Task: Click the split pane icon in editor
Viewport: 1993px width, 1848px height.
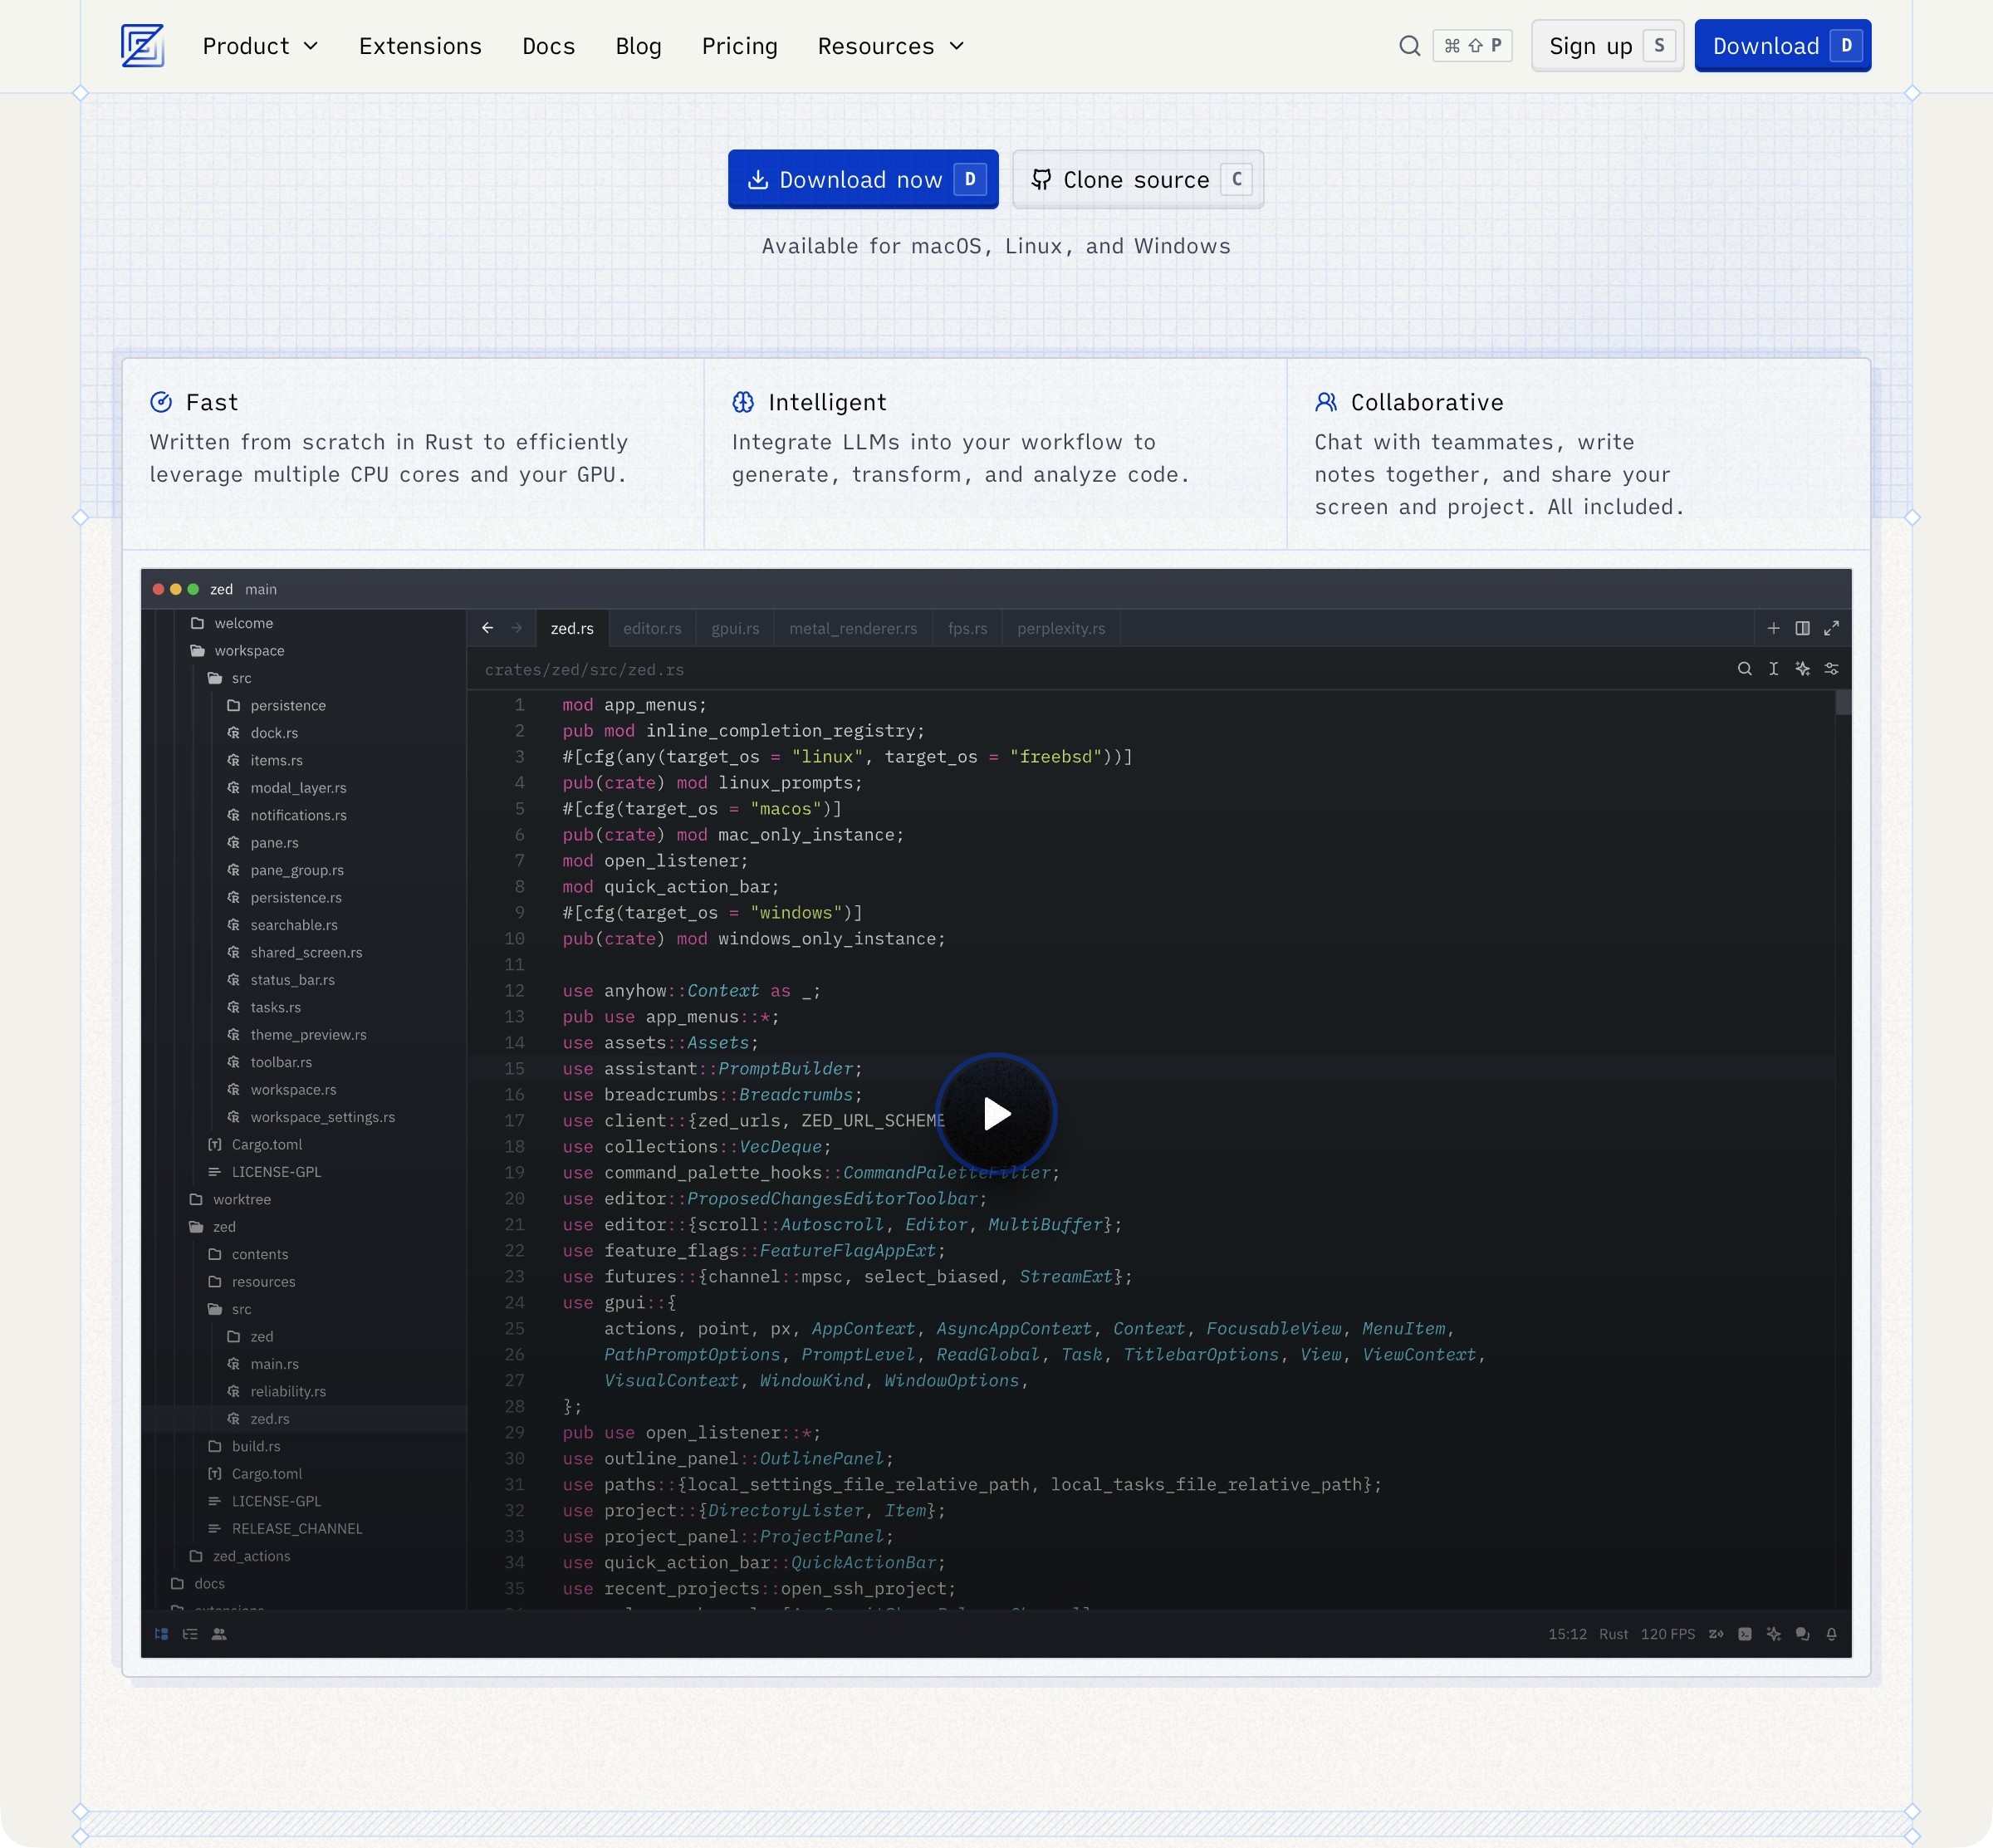Action: [x=1802, y=628]
